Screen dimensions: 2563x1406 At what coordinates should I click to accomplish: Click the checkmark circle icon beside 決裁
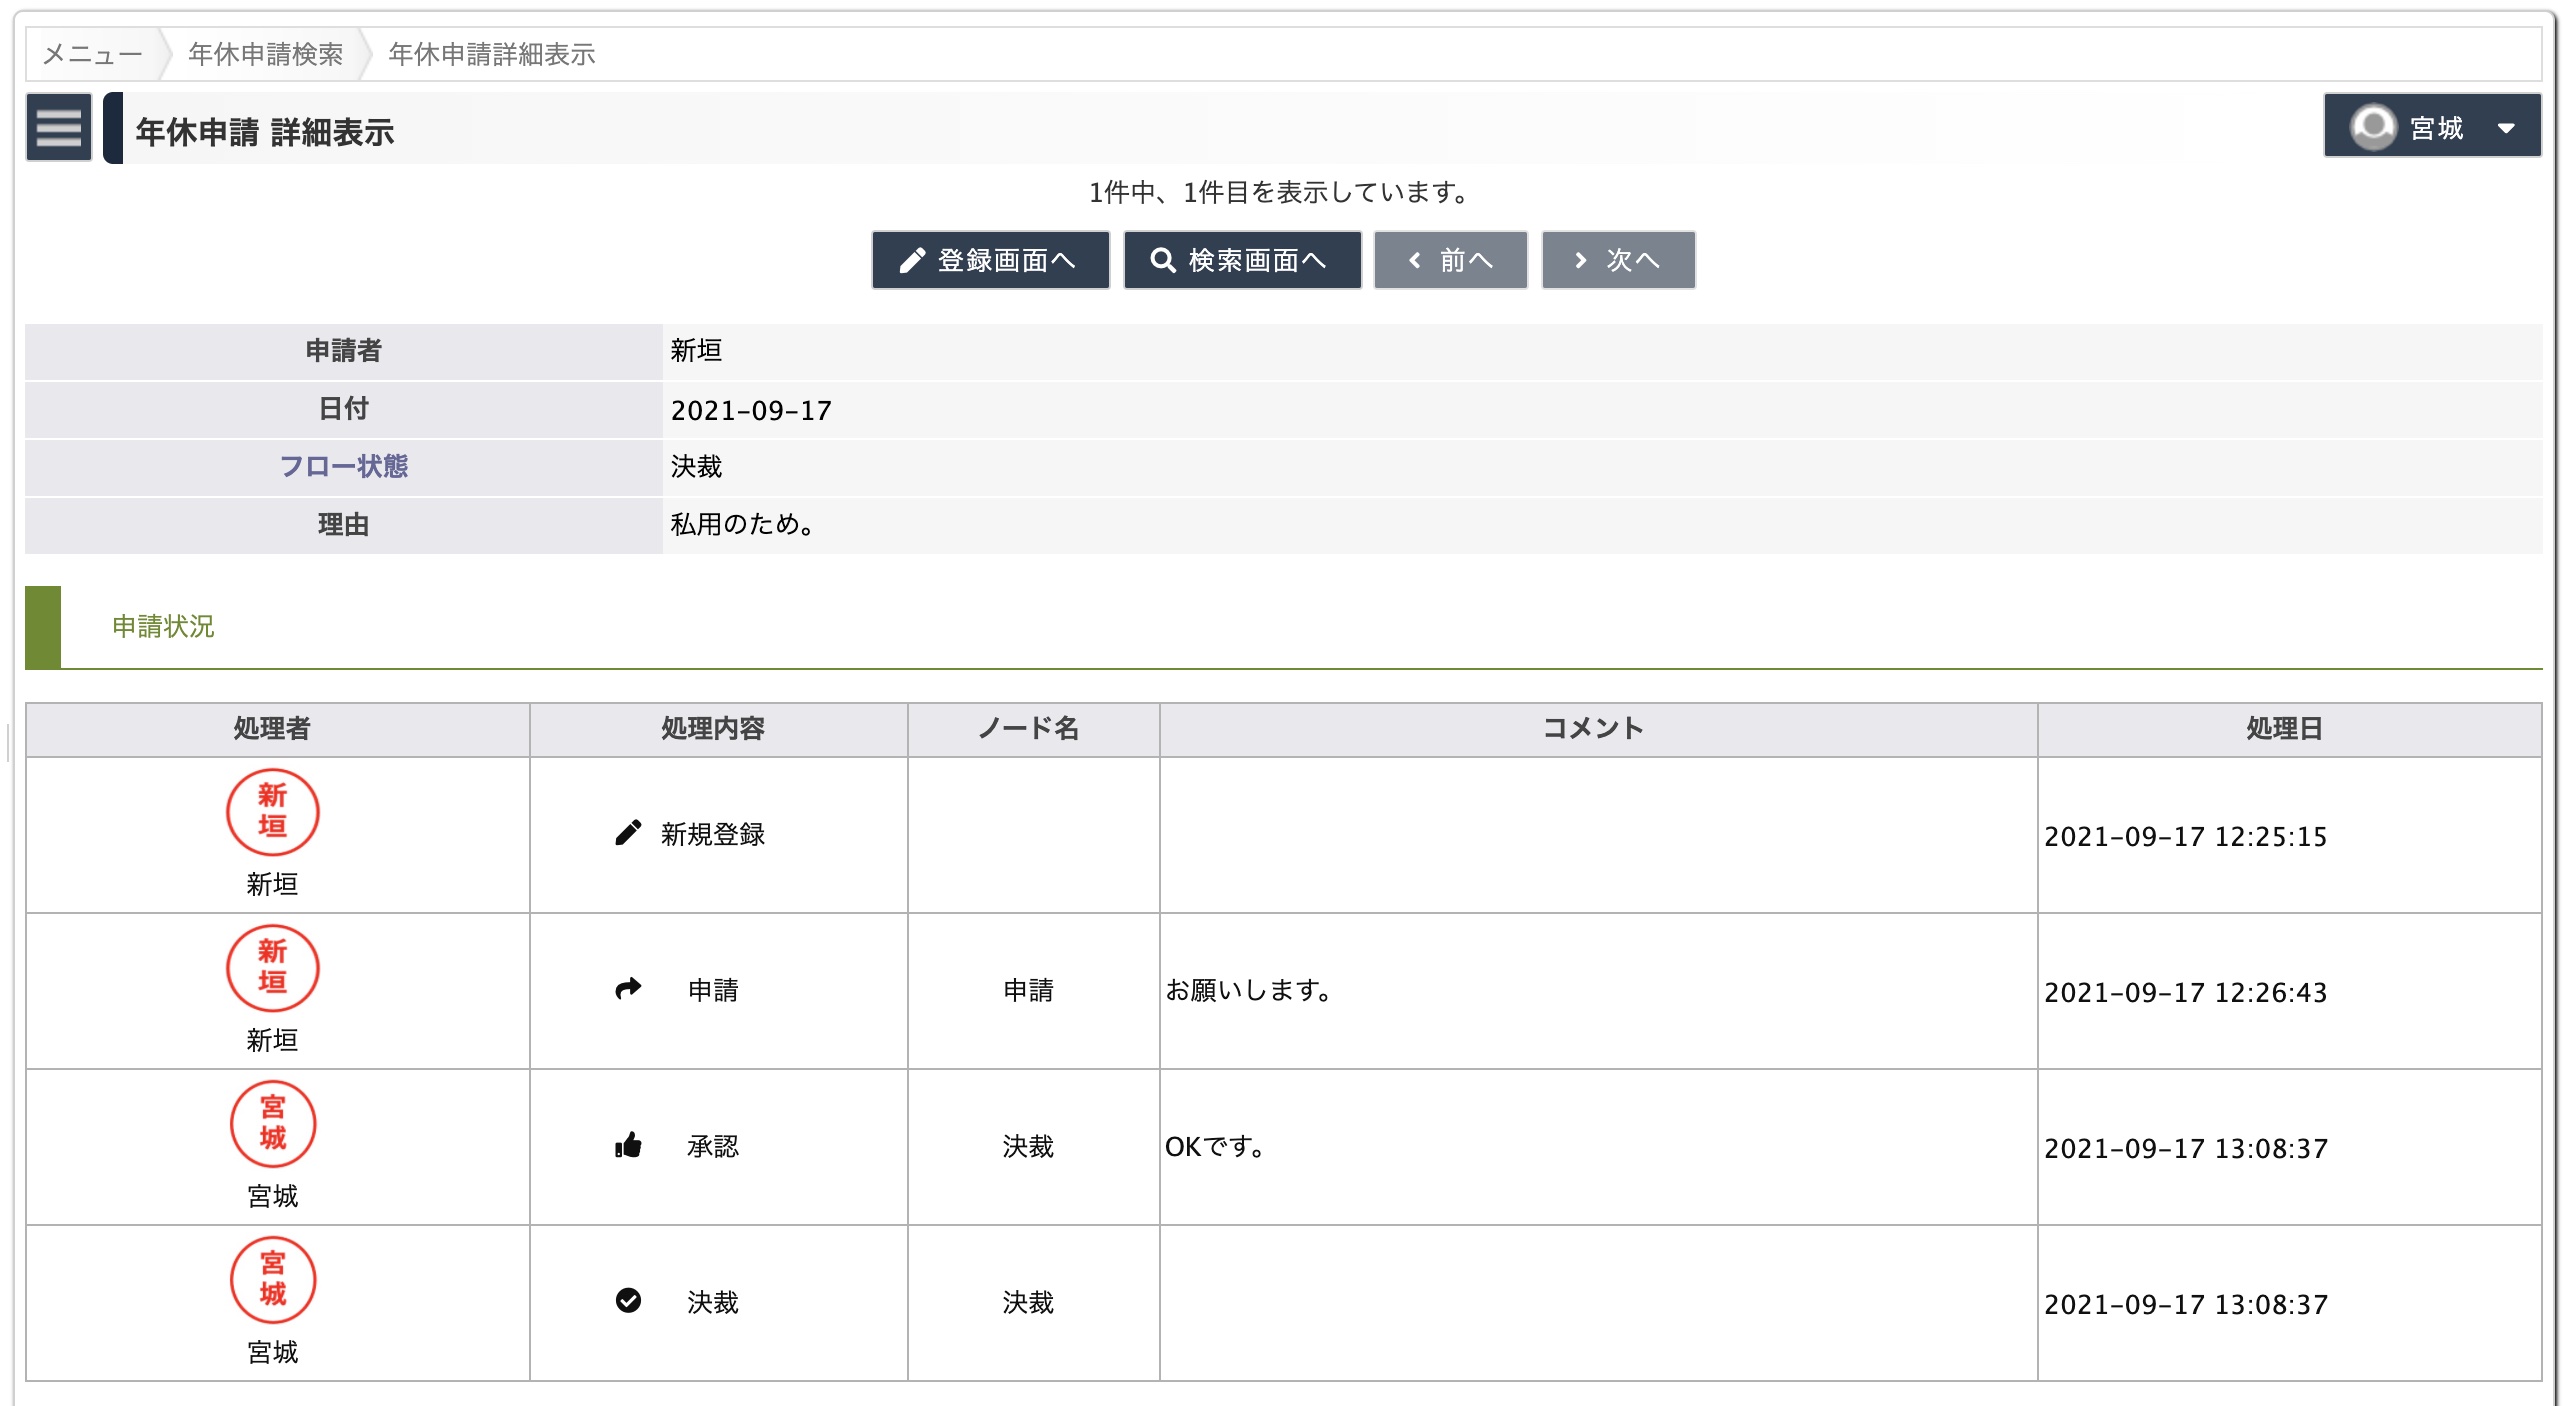pos(628,1300)
